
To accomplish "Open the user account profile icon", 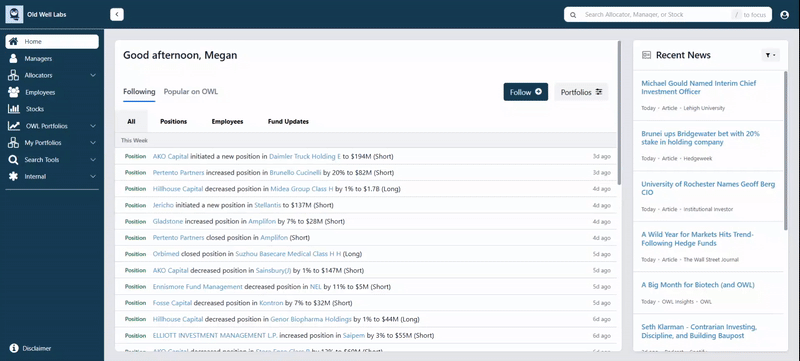I will [x=785, y=15].
